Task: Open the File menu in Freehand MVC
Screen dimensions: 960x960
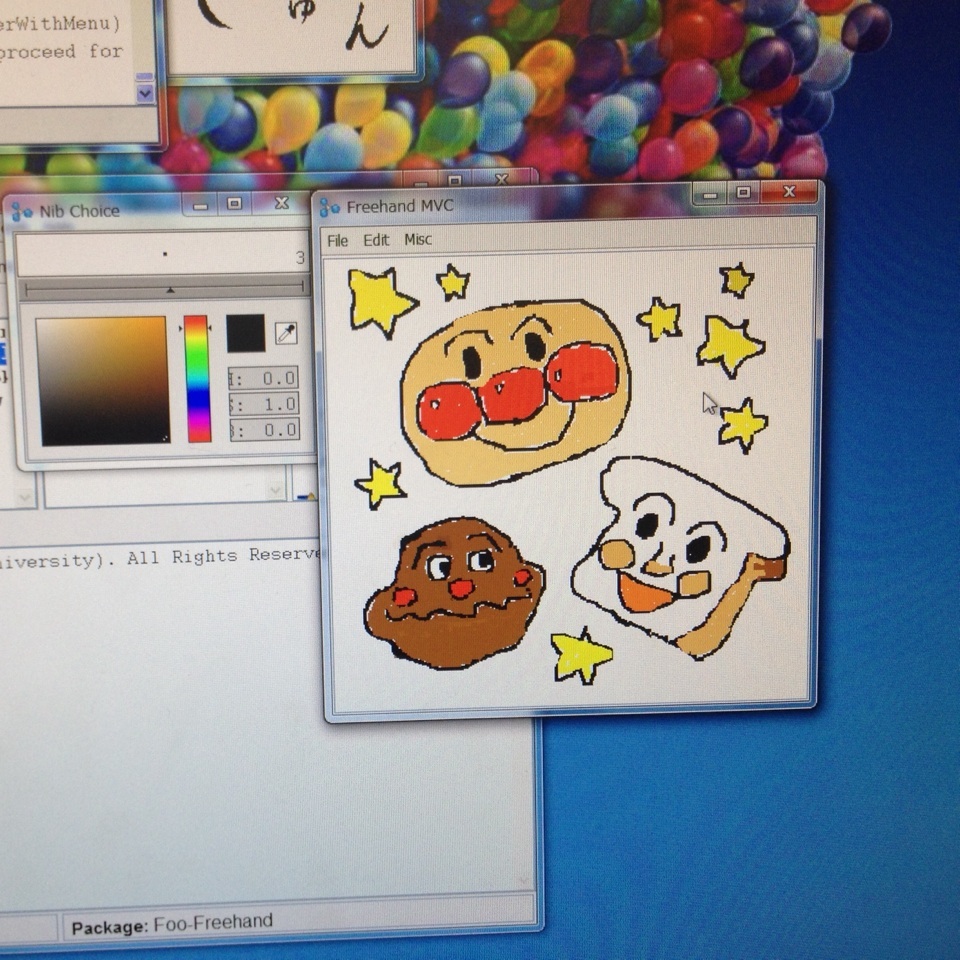Action: [x=337, y=241]
